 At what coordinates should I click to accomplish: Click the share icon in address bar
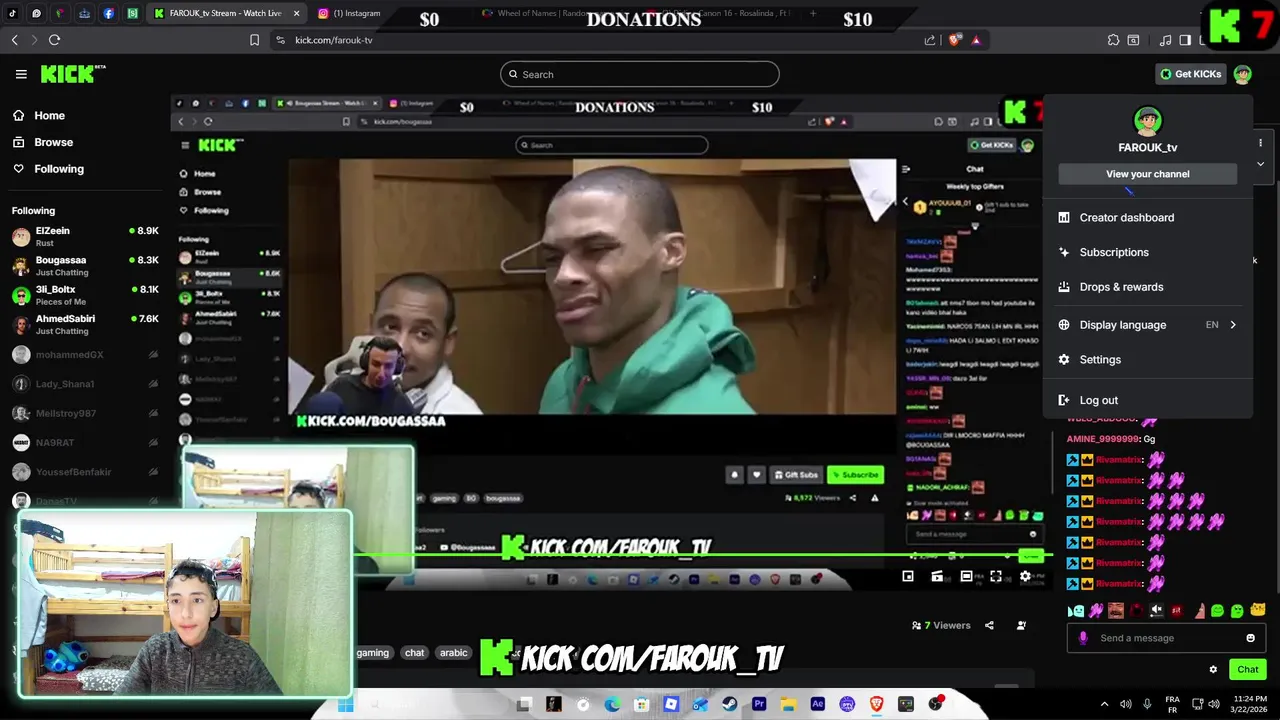930,40
